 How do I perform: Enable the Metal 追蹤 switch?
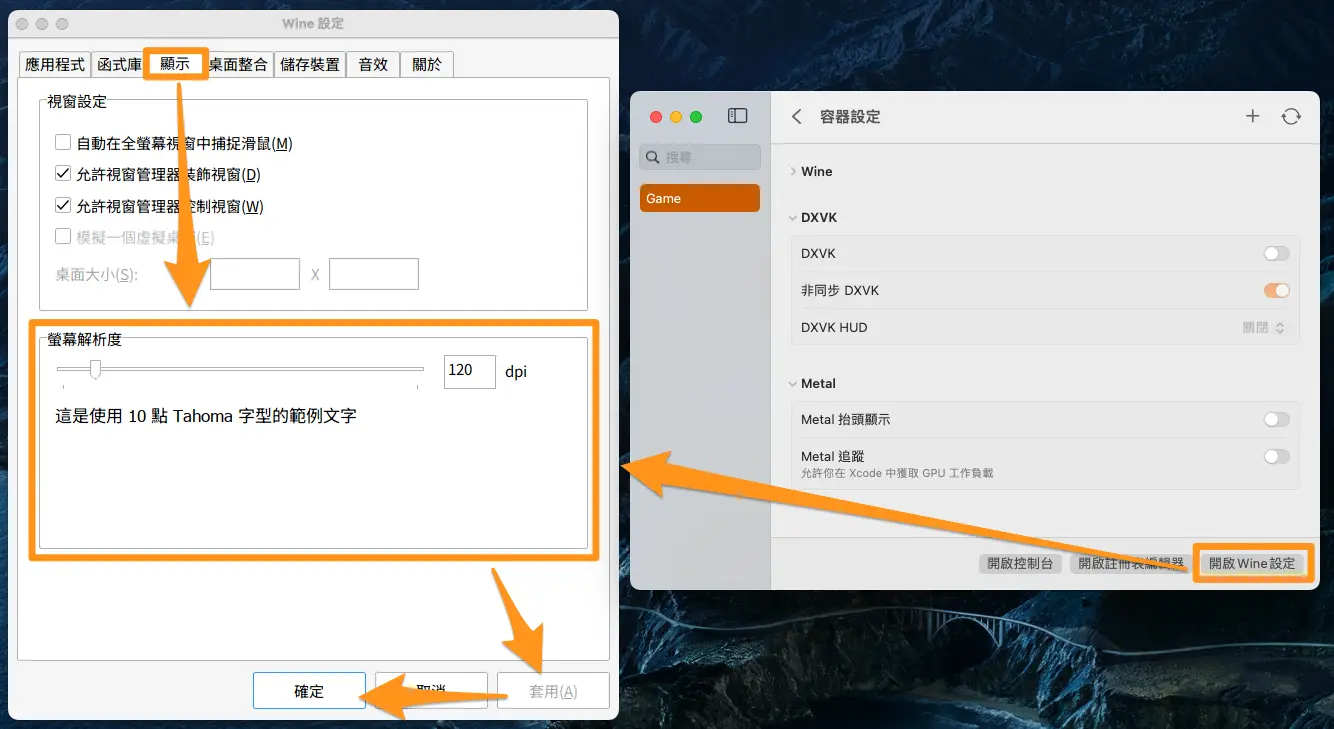1276,457
